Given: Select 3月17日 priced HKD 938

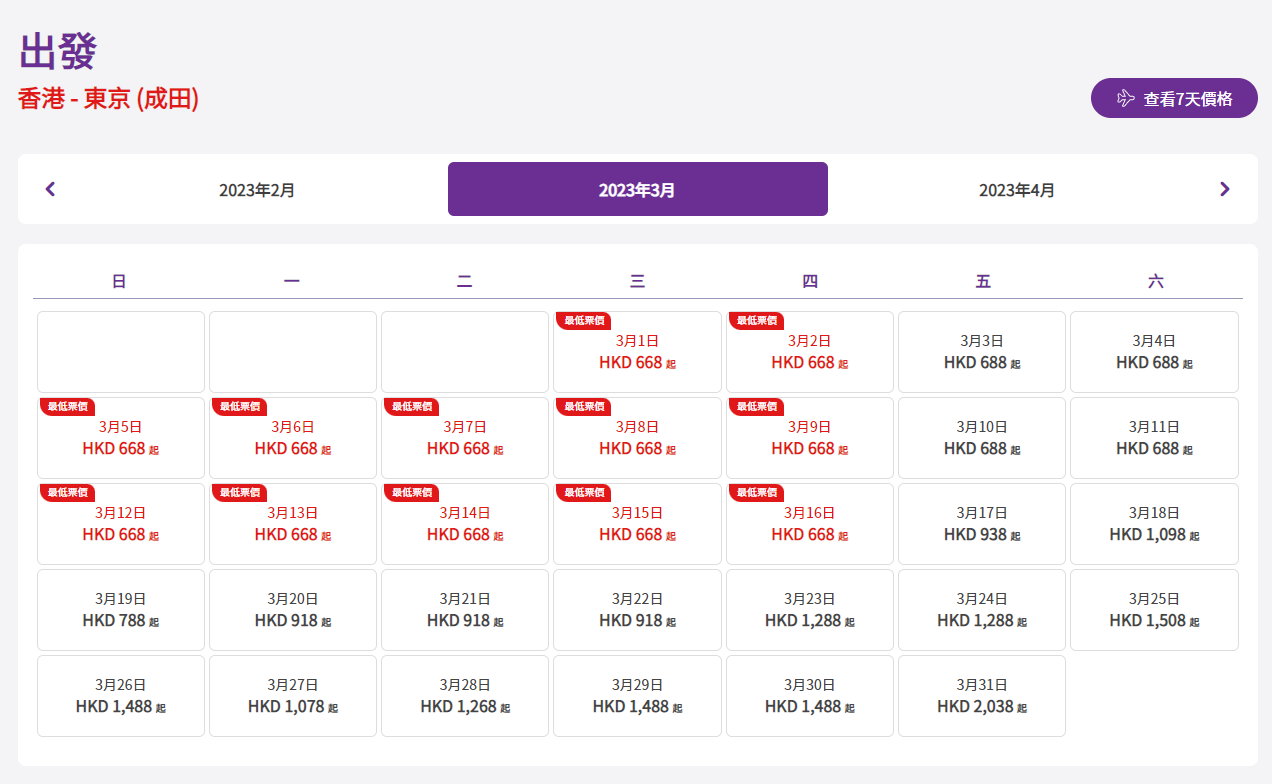Looking at the screenshot, I should [x=982, y=524].
